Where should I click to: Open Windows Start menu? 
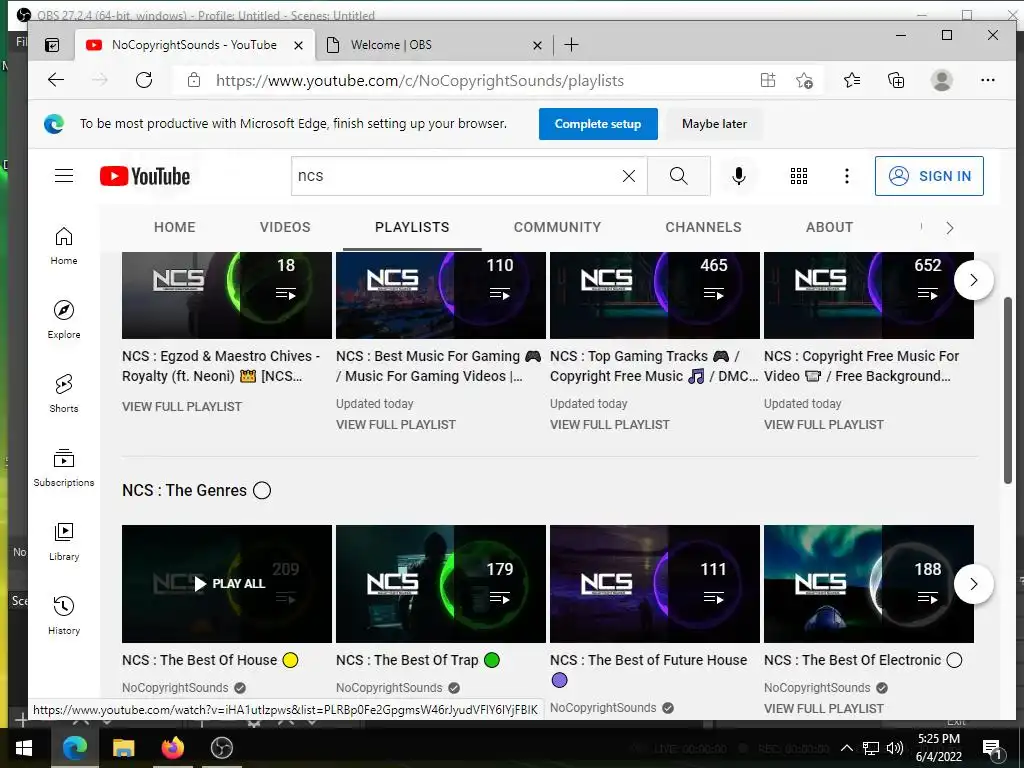point(24,748)
